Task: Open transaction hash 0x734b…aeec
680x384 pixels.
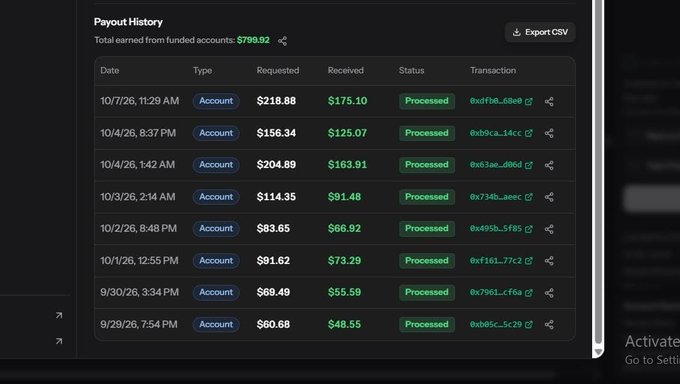Action: (x=496, y=197)
